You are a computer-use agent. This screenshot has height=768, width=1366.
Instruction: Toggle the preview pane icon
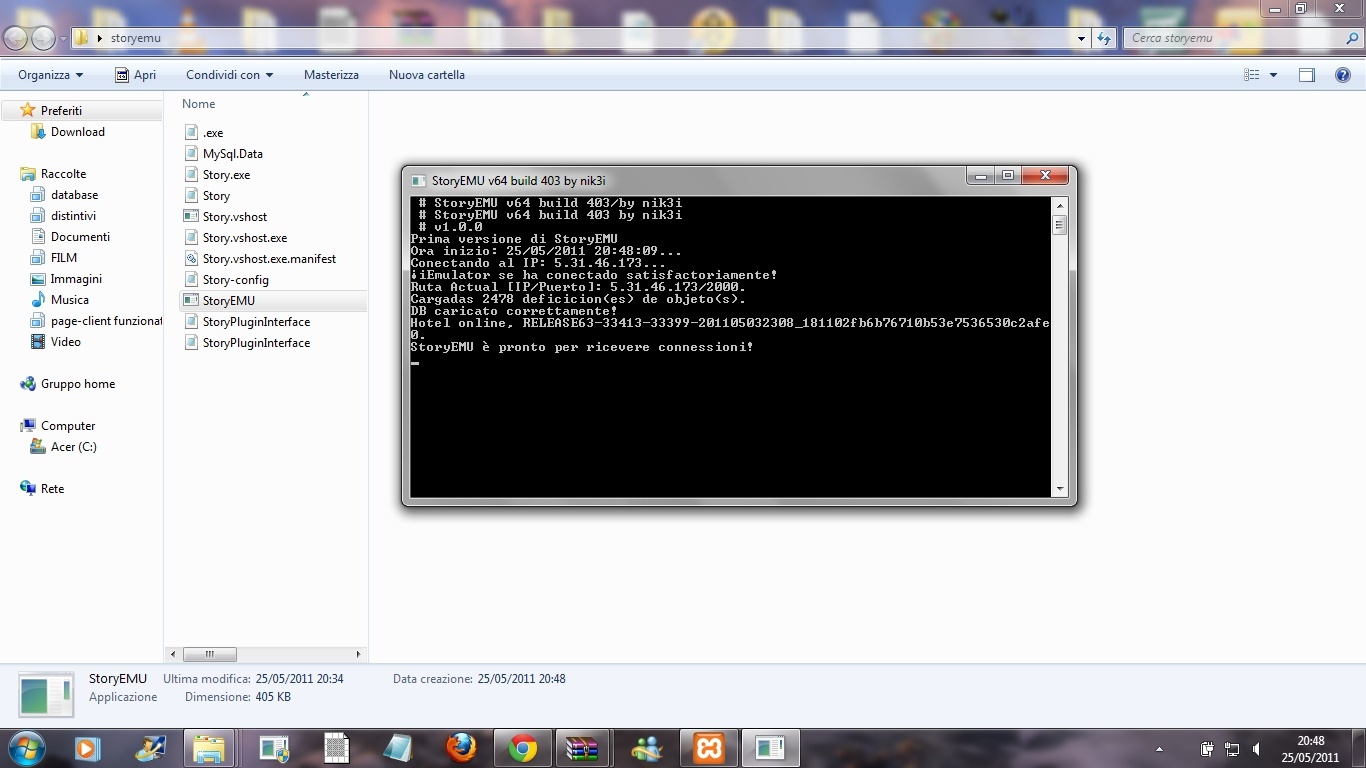click(1306, 75)
